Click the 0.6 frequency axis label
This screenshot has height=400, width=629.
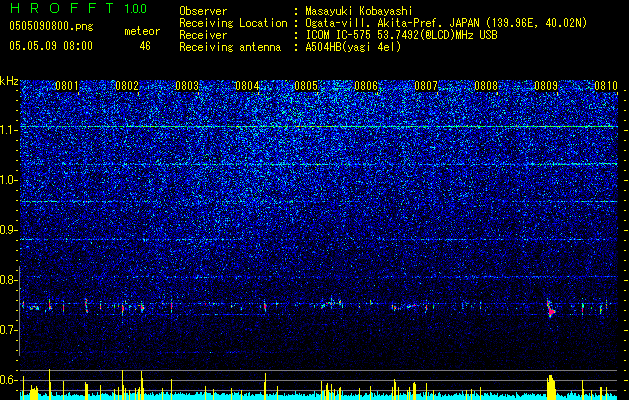point(8,380)
